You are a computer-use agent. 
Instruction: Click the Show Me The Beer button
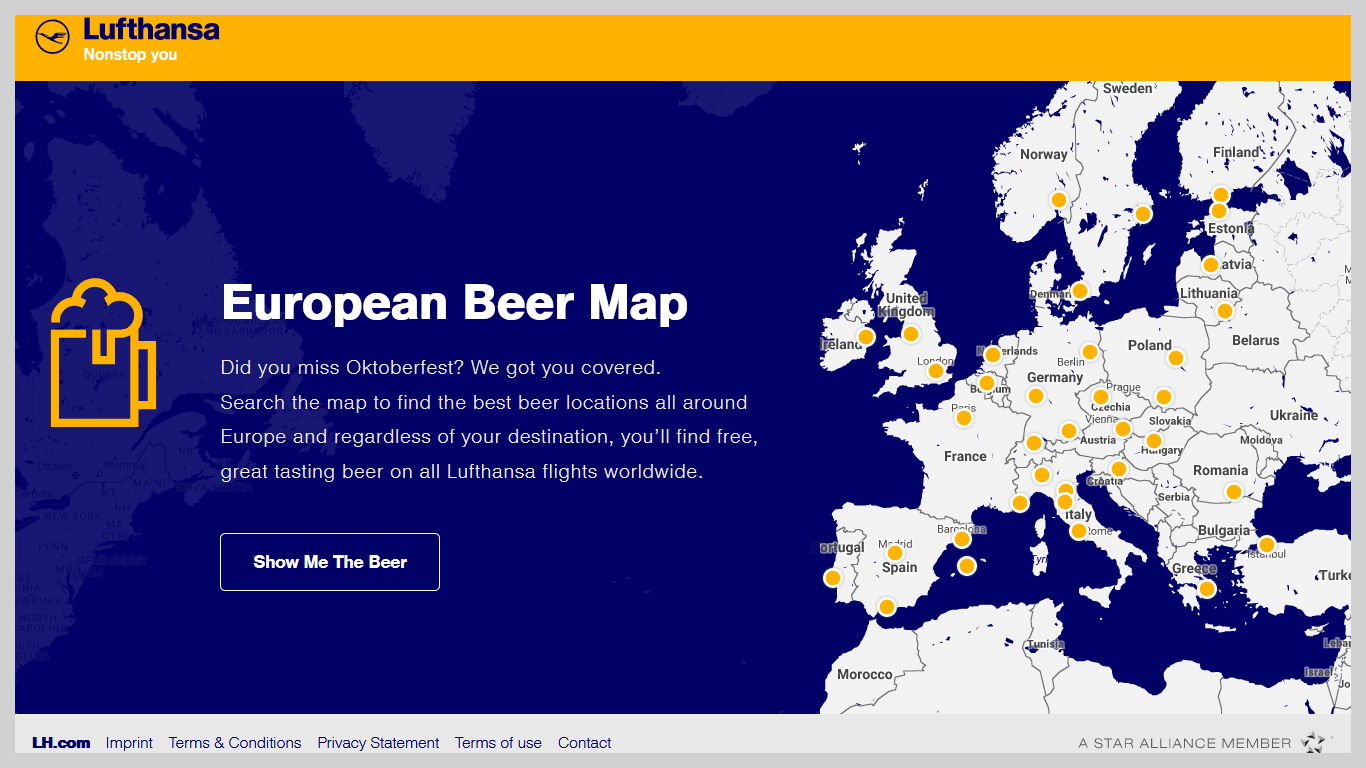click(x=330, y=562)
